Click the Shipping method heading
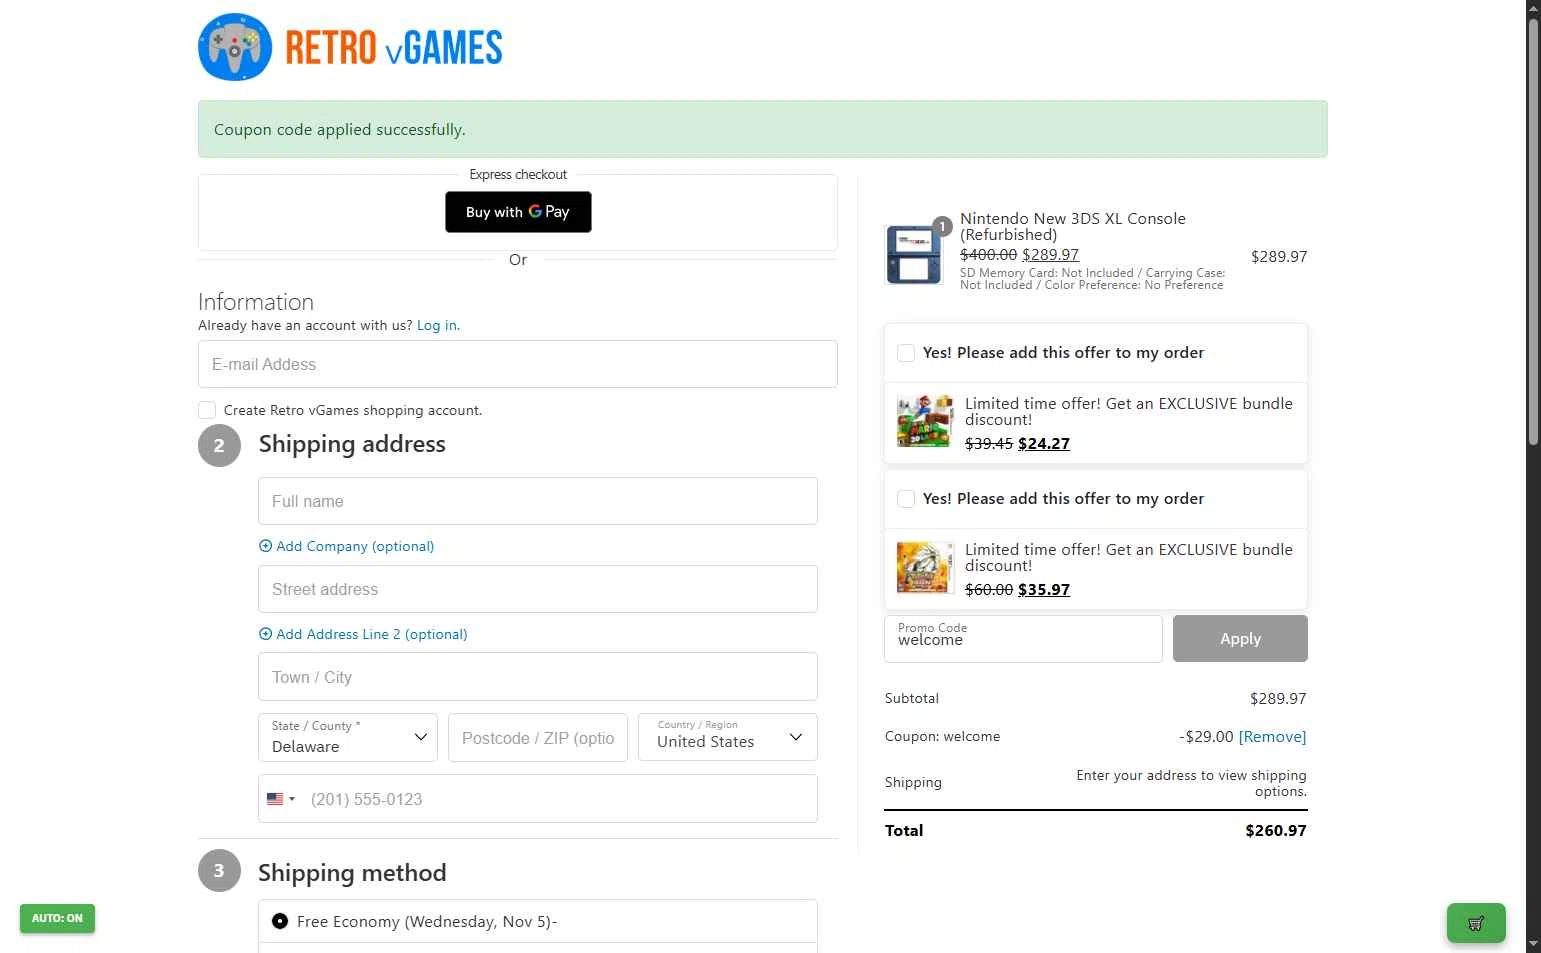The image size is (1541, 953). [352, 872]
